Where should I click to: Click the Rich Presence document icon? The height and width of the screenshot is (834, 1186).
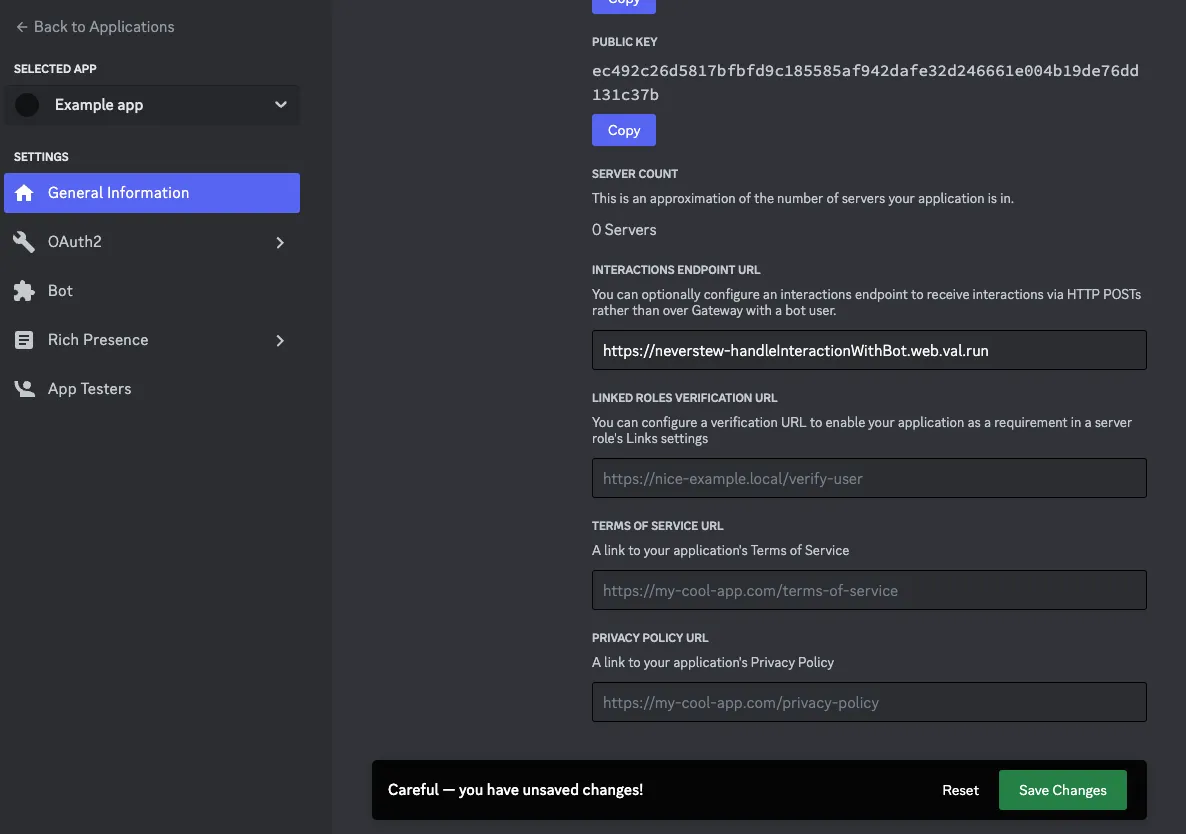(24, 340)
